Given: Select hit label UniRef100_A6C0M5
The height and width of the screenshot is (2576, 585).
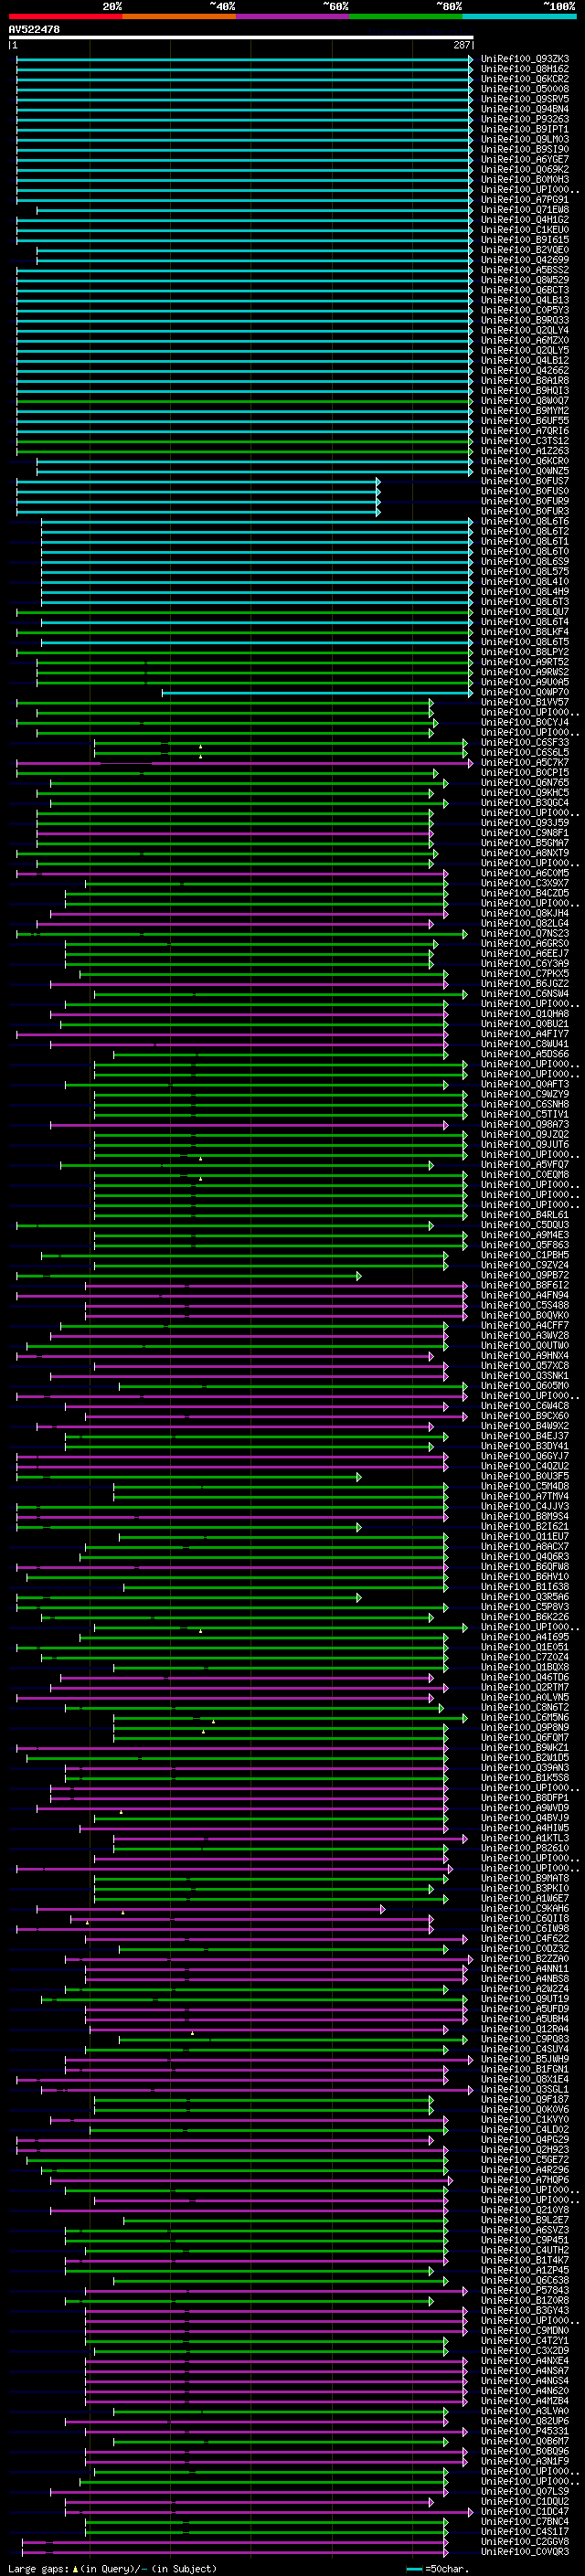Looking at the screenshot, I should pyautogui.click(x=525, y=873).
